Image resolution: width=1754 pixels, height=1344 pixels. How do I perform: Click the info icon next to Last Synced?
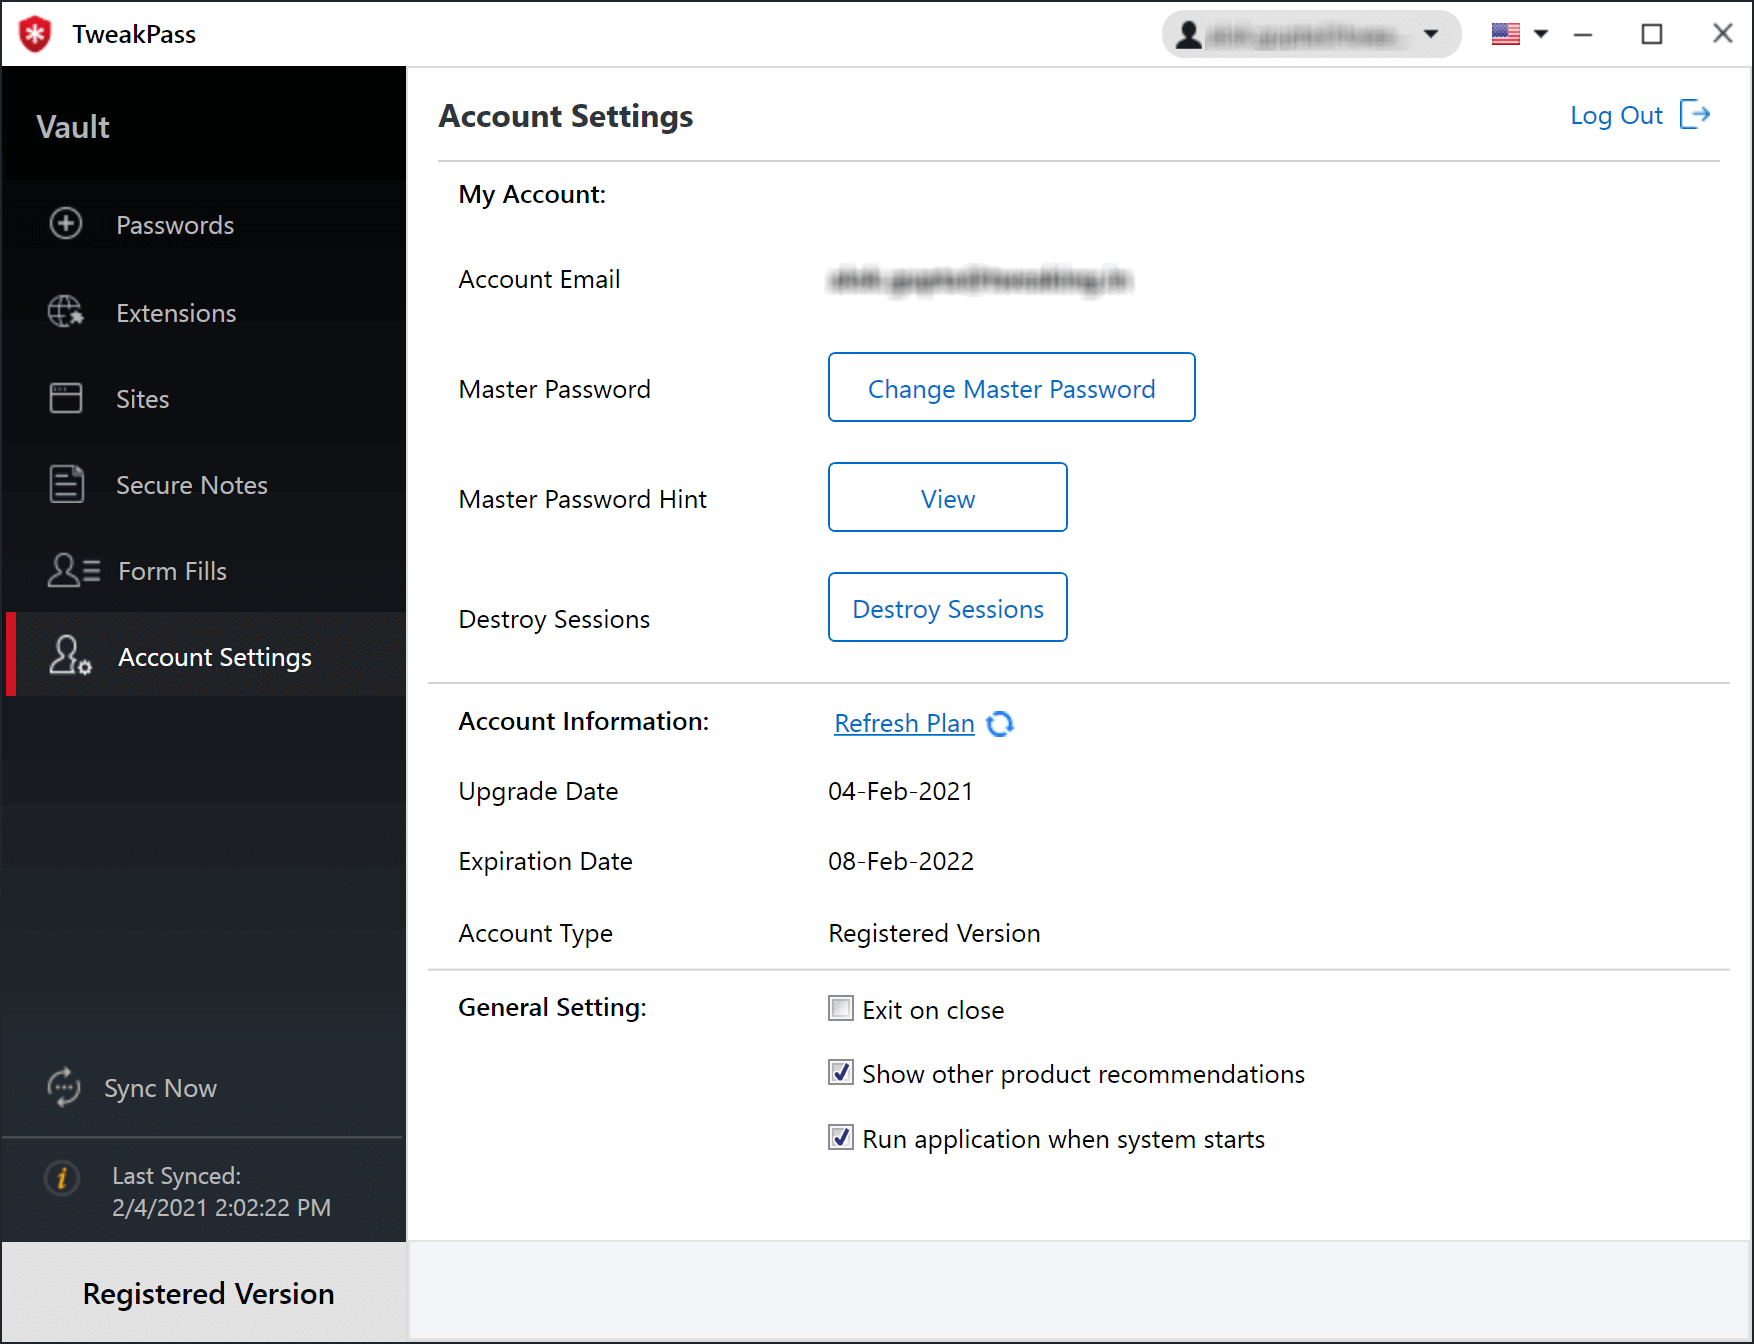[x=61, y=1179]
